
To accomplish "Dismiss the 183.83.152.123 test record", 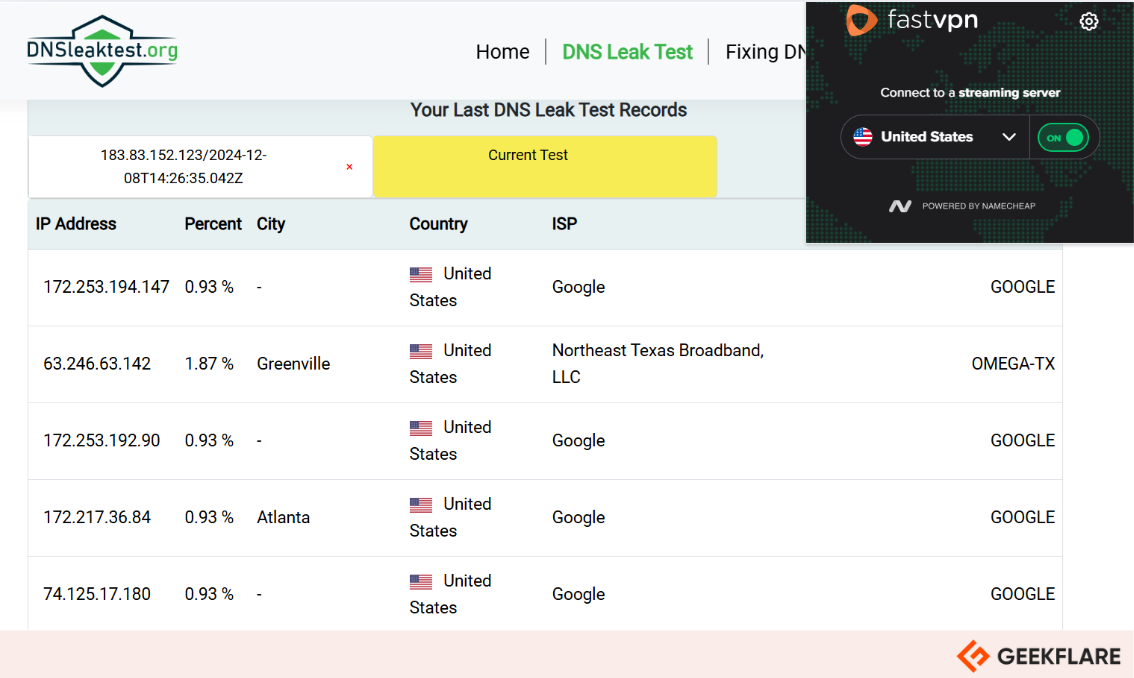I will [x=348, y=167].
